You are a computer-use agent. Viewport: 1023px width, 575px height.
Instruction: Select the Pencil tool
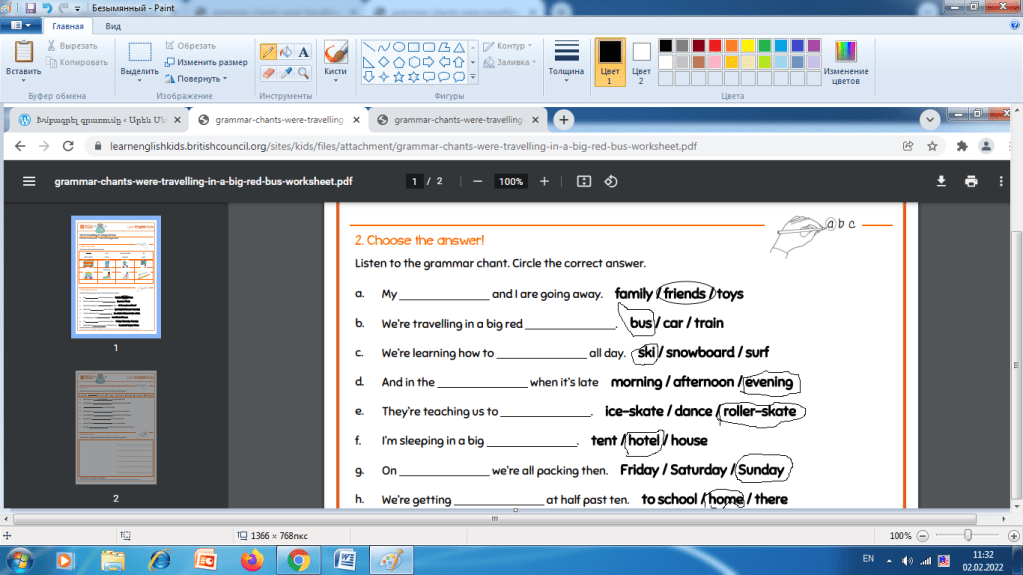268,52
